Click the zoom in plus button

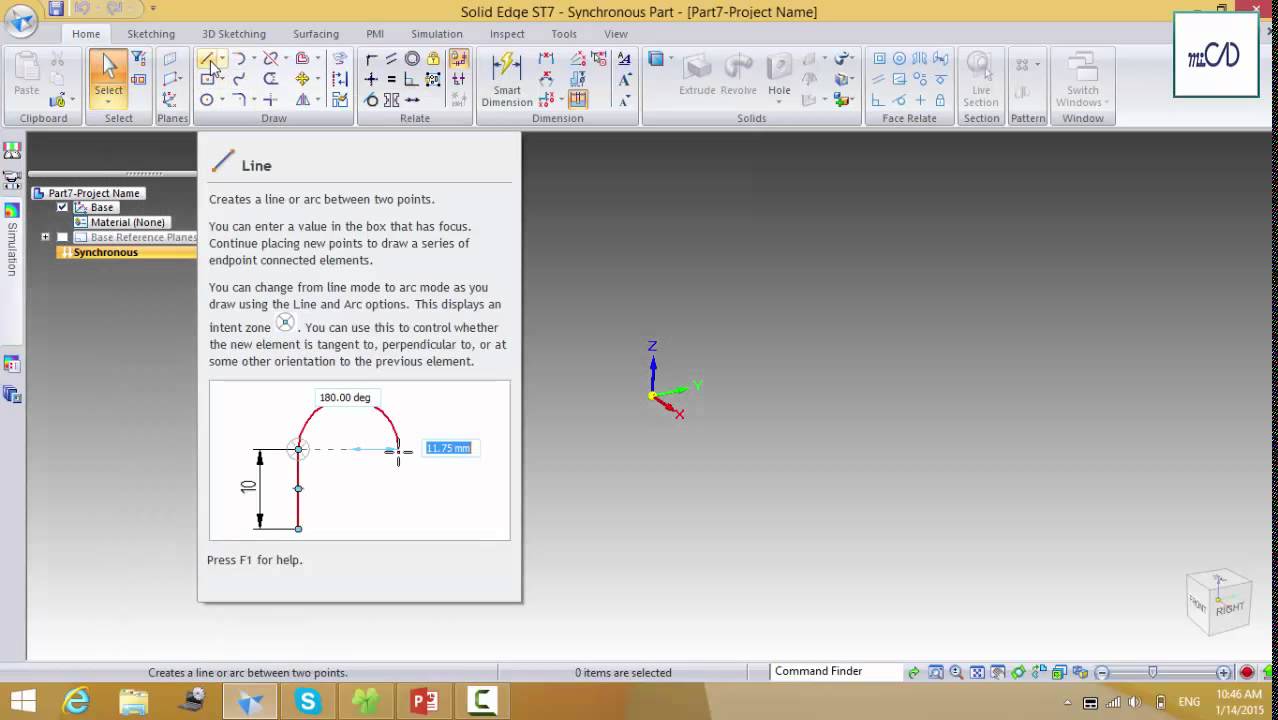point(1223,673)
